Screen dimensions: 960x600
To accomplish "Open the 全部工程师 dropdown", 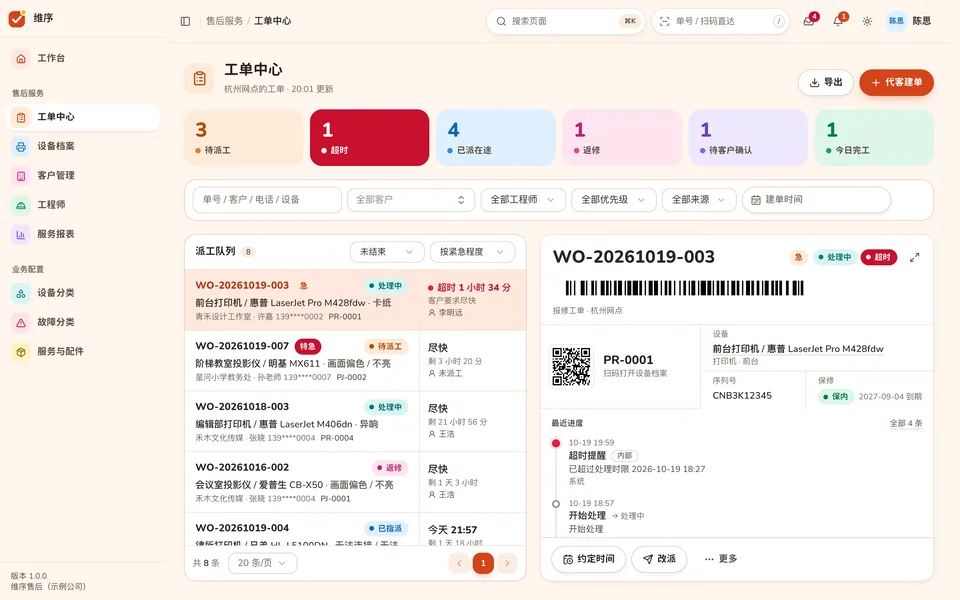I will coord(523,200).
